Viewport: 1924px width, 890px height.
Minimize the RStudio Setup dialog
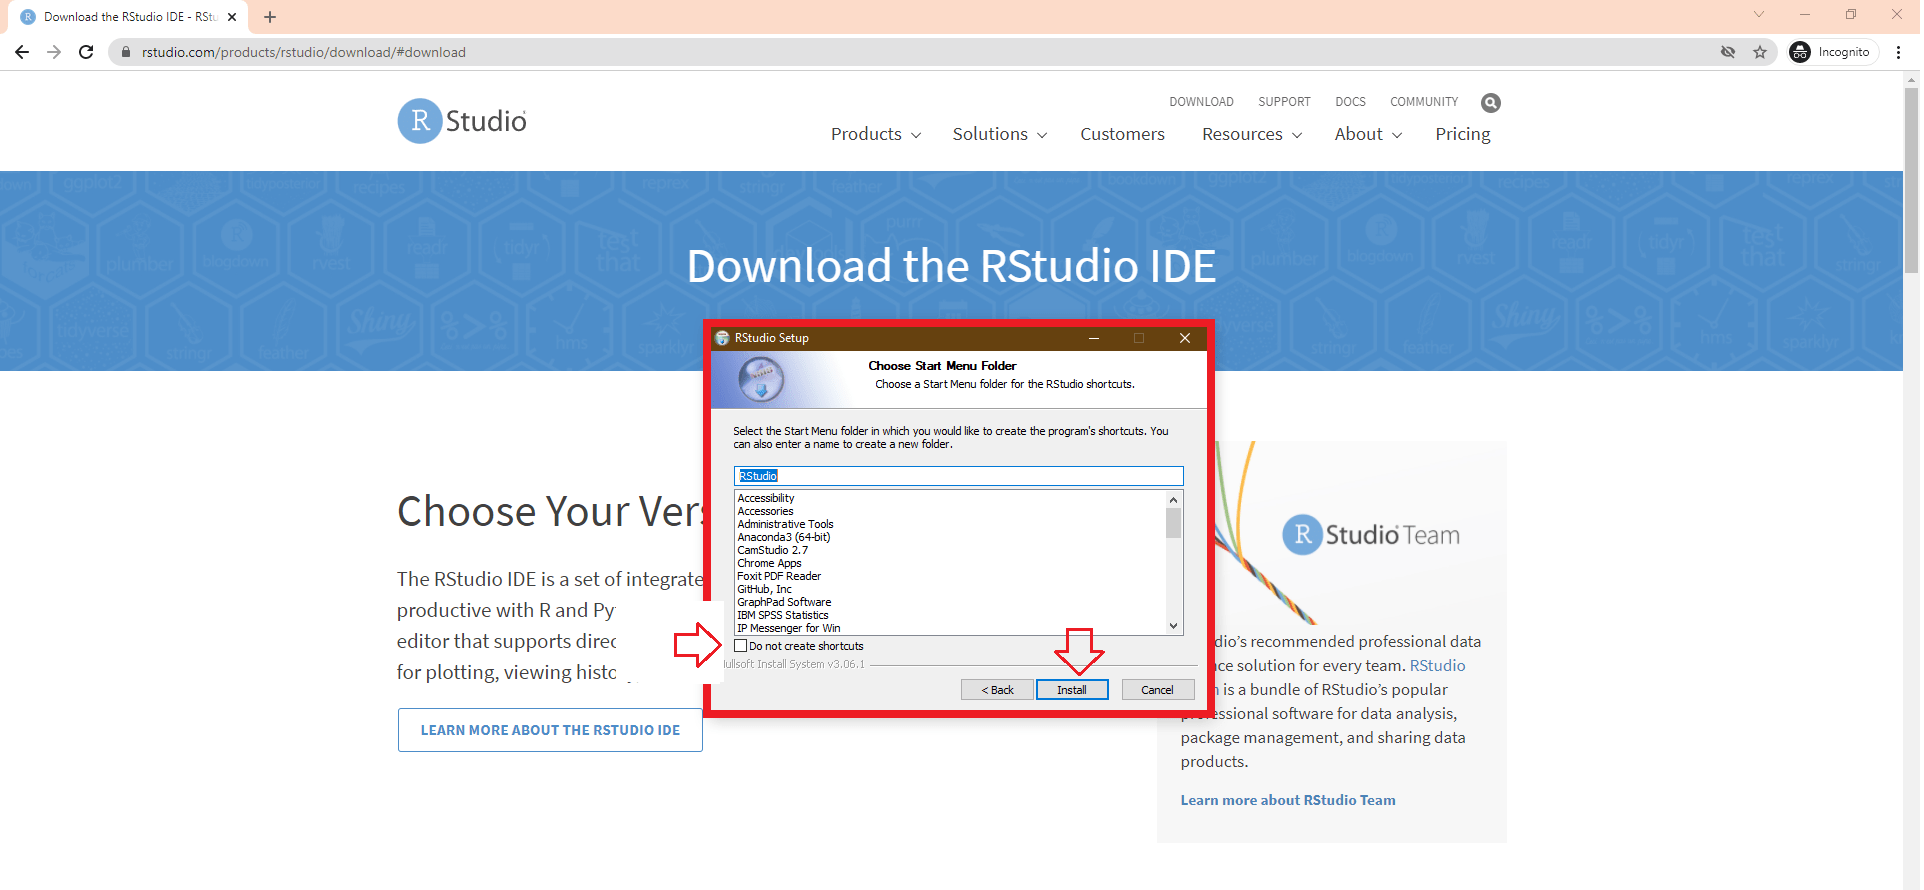1094,338
